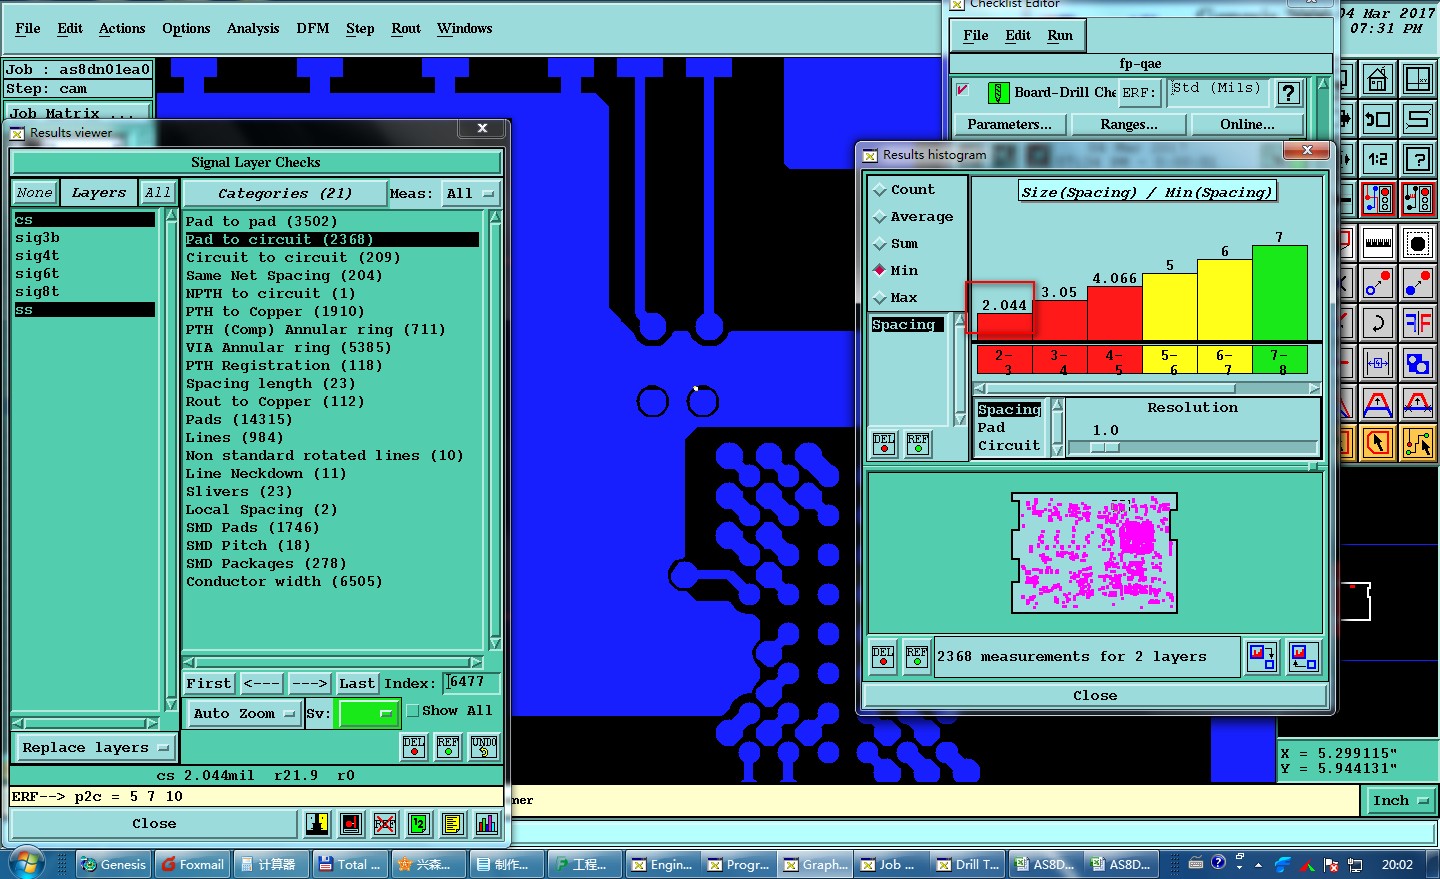
Task: Open the Rout menu
Action: pos(406,28)
